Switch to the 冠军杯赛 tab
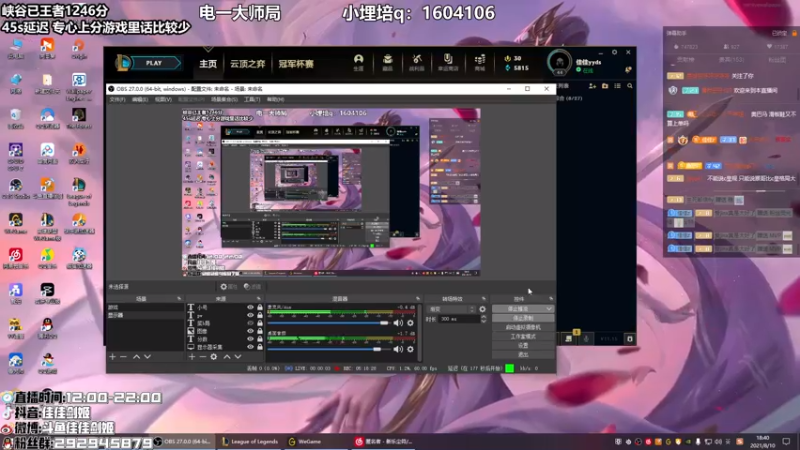The height and width of the screenshot is (450, 800). (296, 64)
